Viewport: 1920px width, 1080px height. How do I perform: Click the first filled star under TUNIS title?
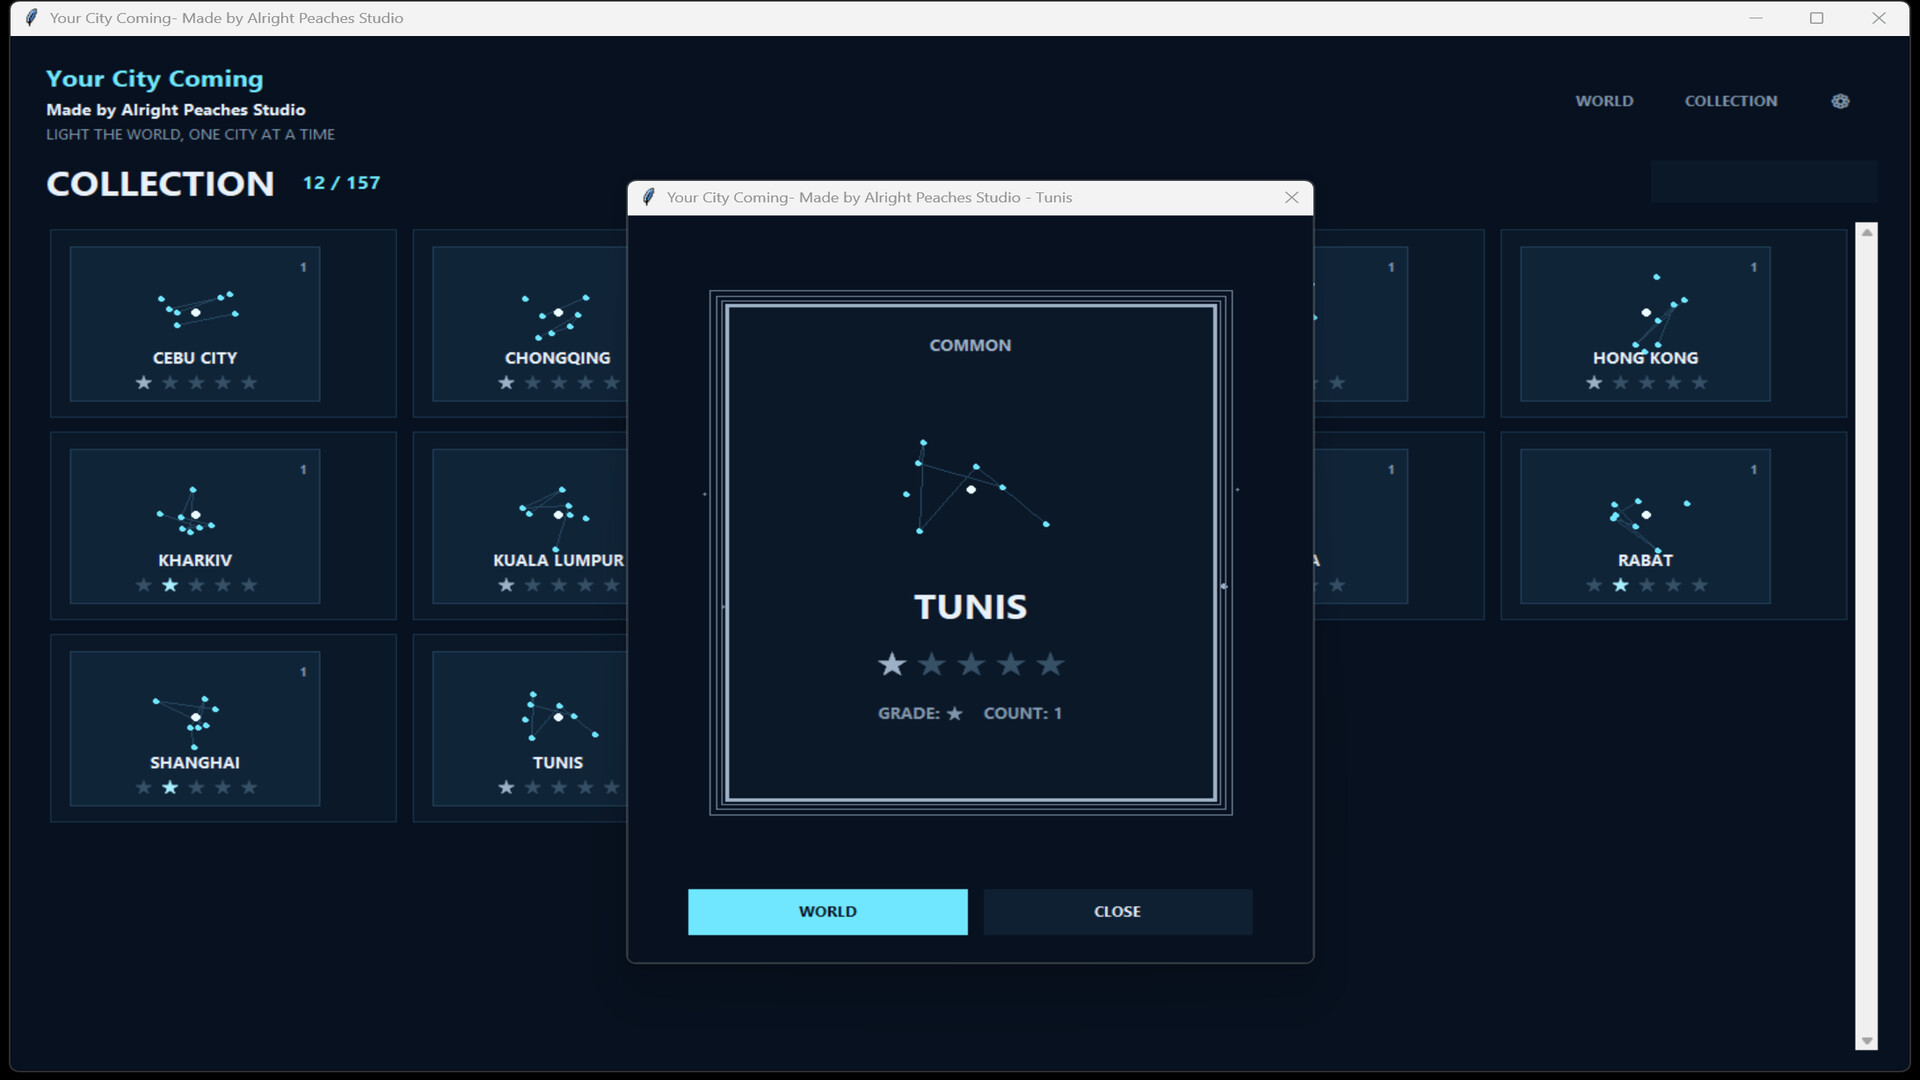[x=891, y=664]
